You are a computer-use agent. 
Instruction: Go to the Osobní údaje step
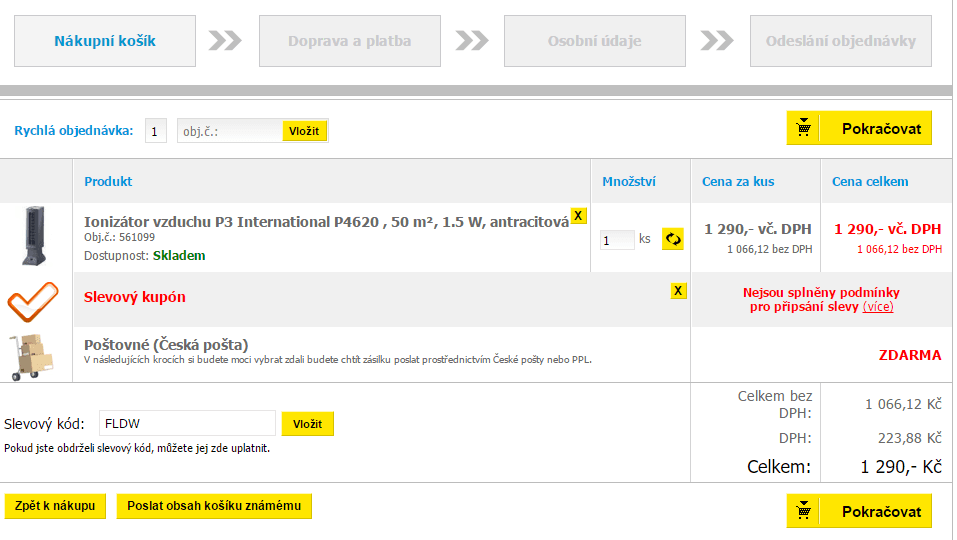coord(594,41)
